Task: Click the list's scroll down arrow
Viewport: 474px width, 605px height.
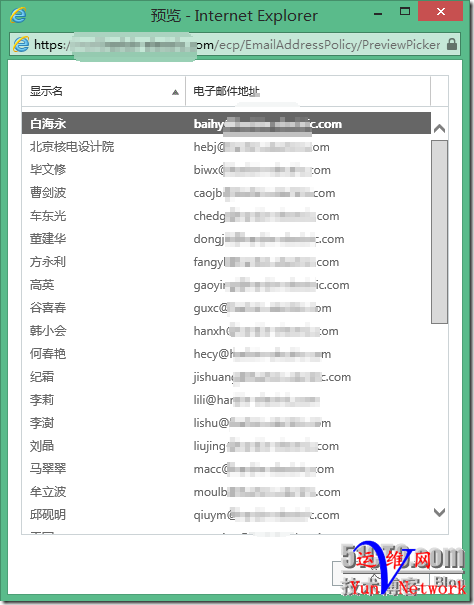Action: pyautogui.click(x=439, y=512)
